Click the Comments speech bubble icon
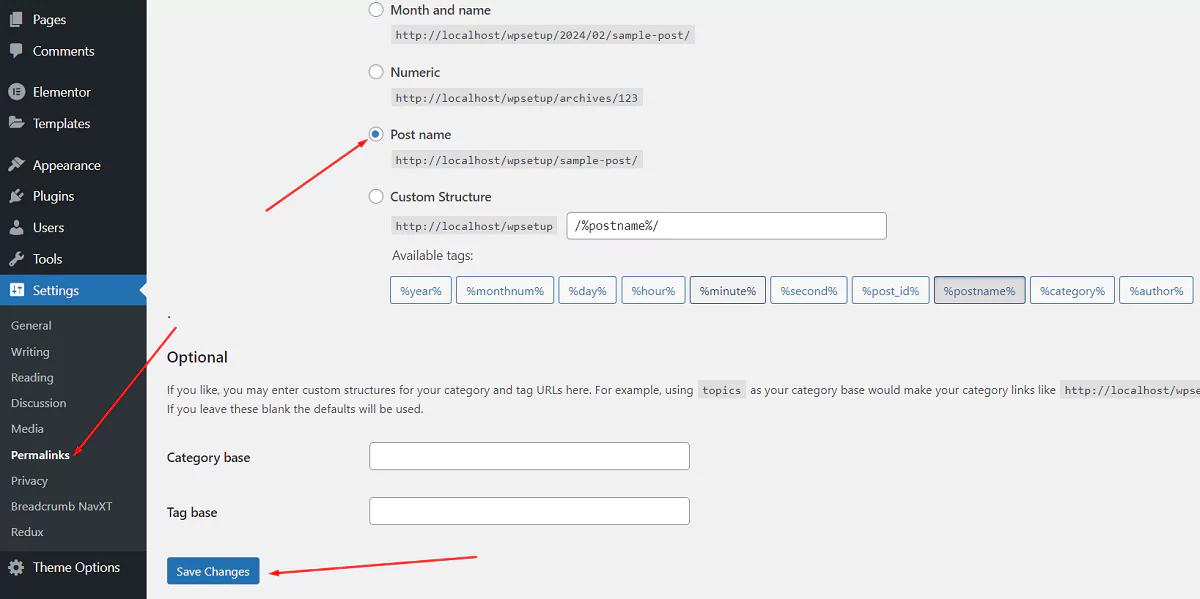The width and height of the screenshot is (1200, 599). click(16, 51)
